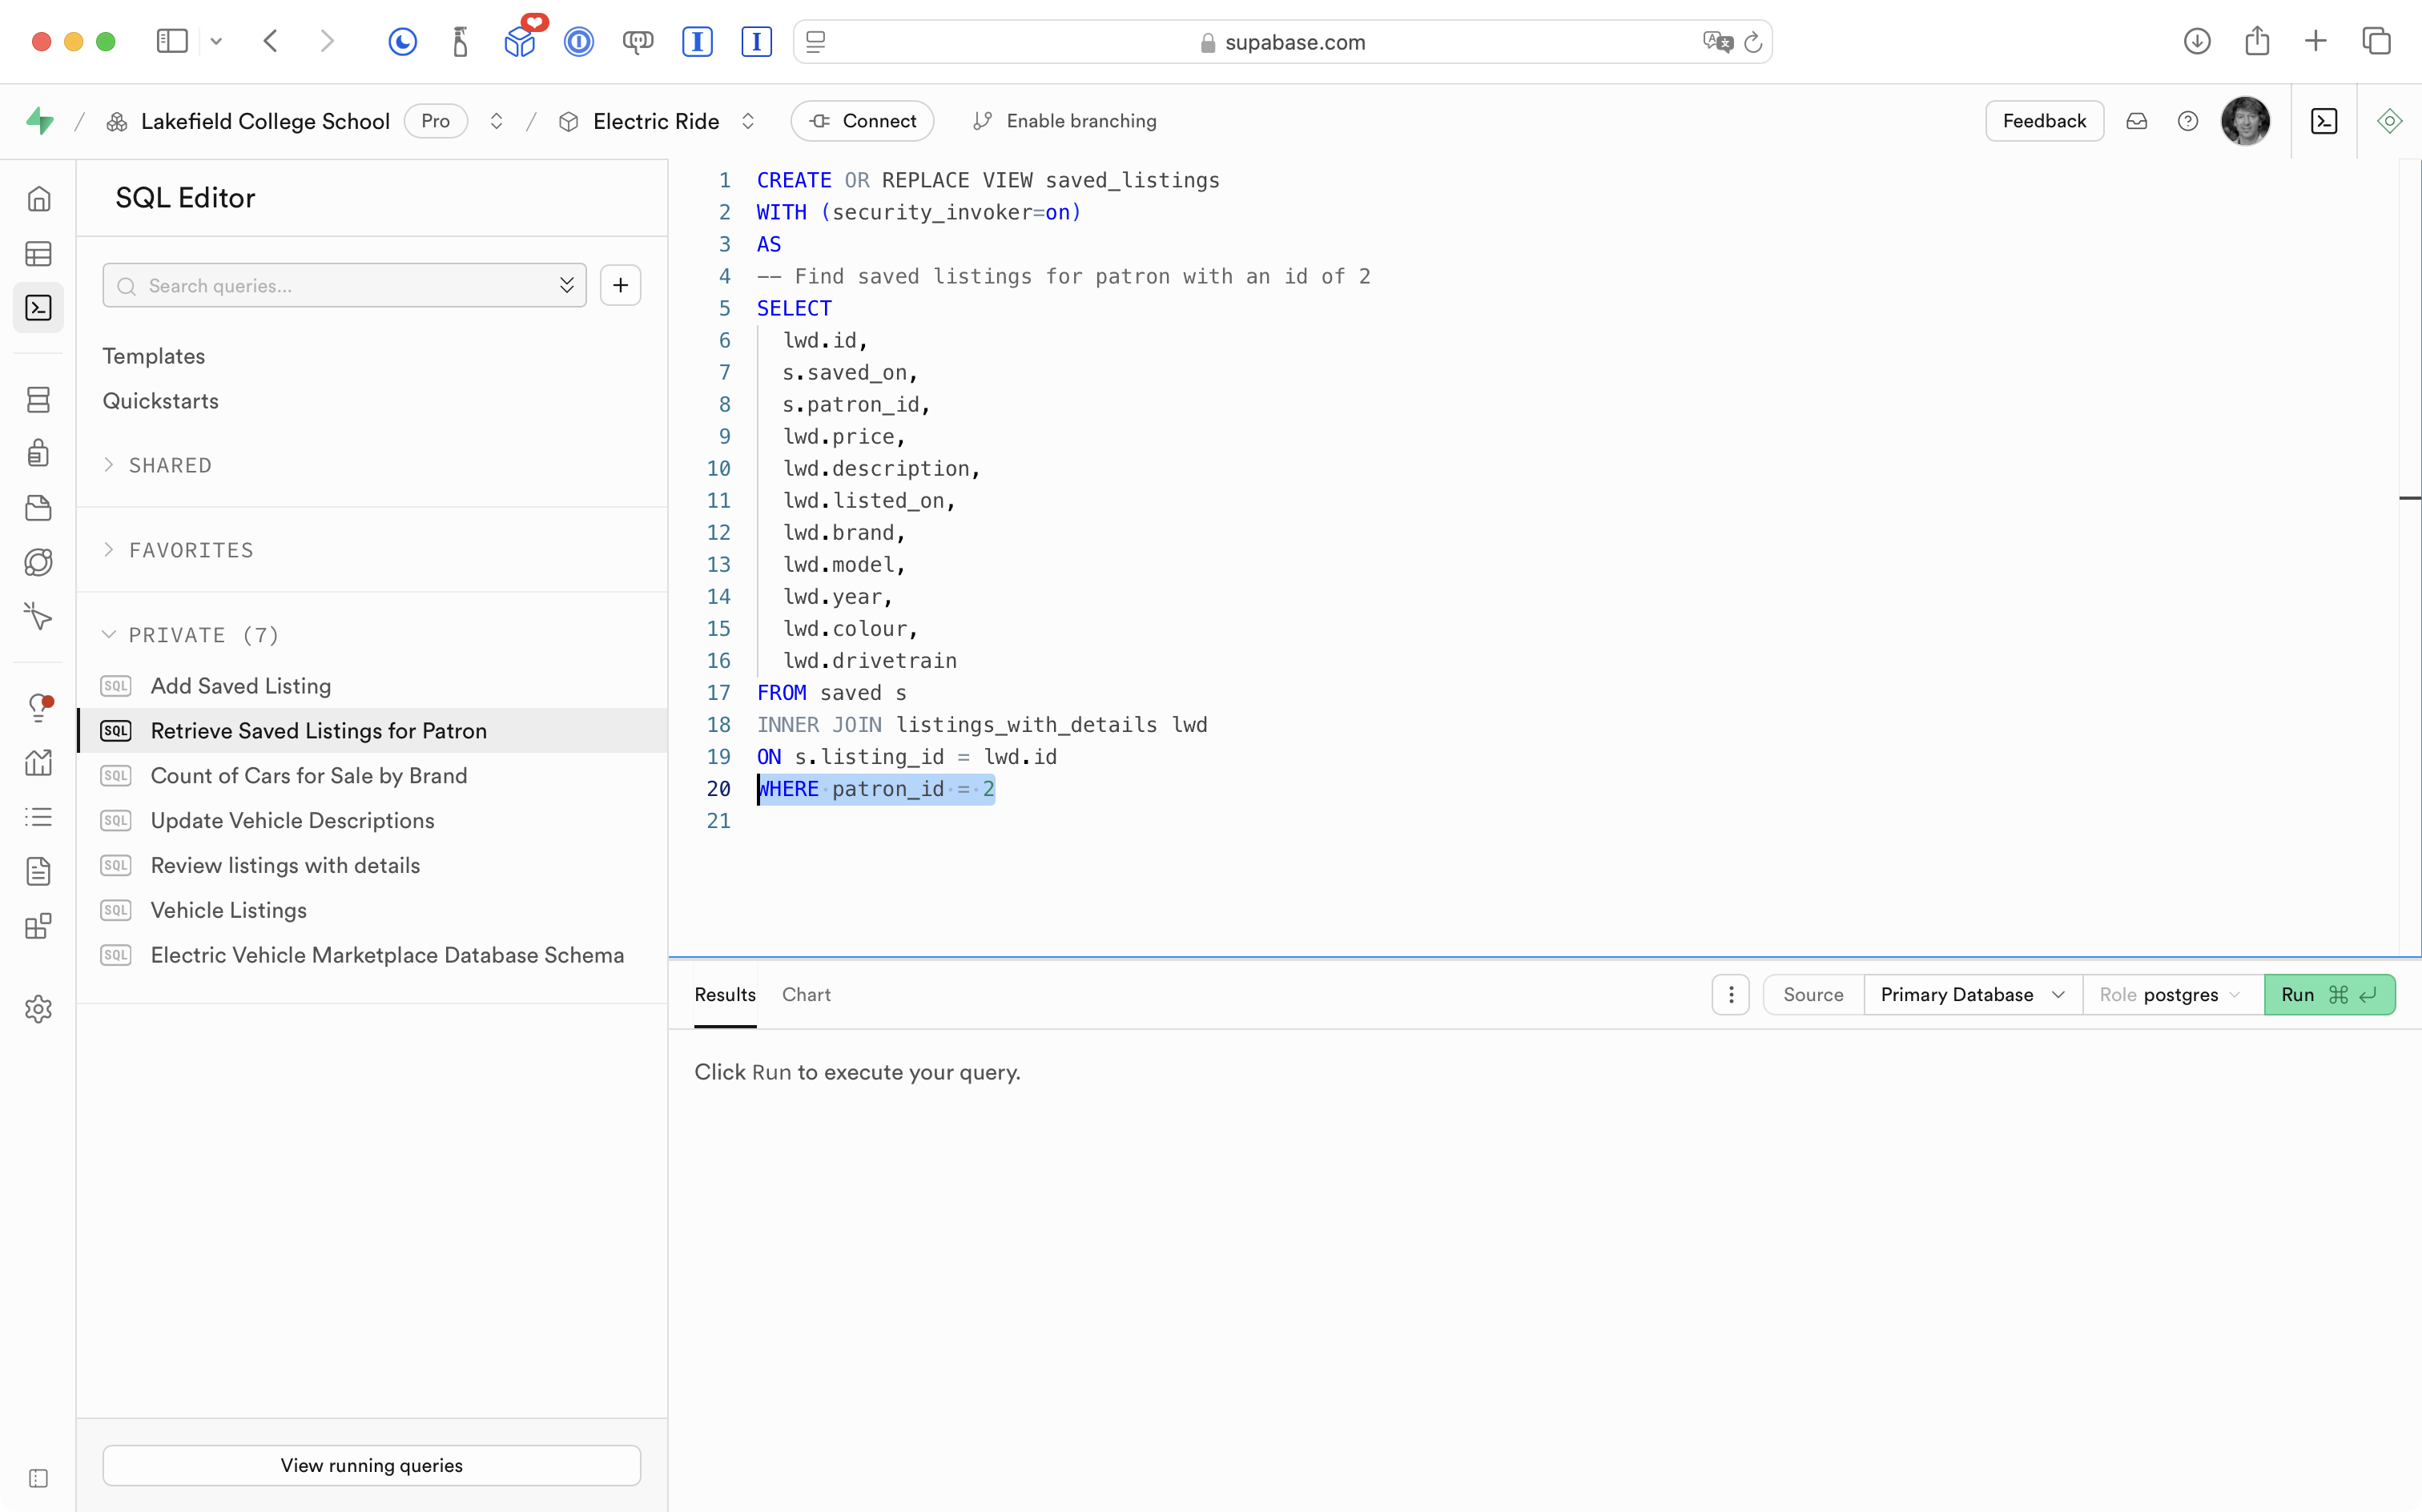
Task: Click the help question mark icon
Action: pyautogui.click(x=2187, y=121)
